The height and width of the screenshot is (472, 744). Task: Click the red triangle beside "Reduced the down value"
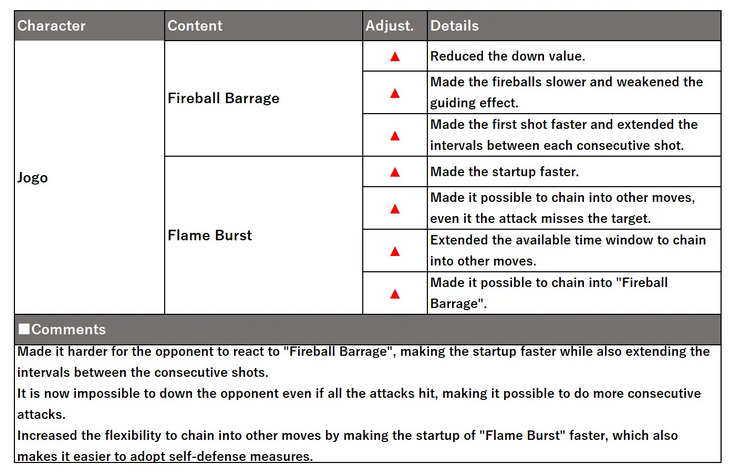coord(395,56)
